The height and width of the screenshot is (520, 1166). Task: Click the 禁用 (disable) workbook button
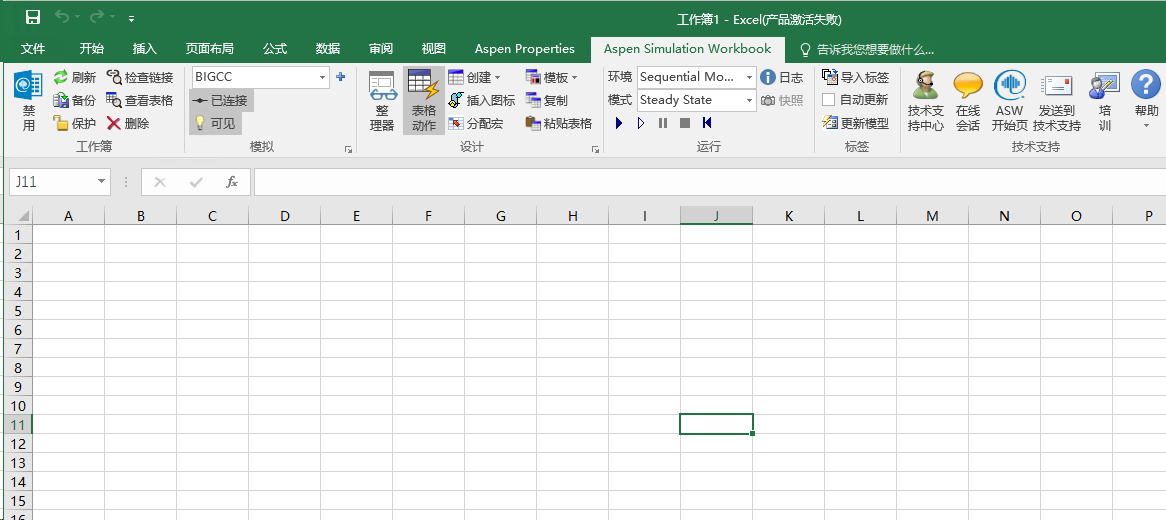28,100
